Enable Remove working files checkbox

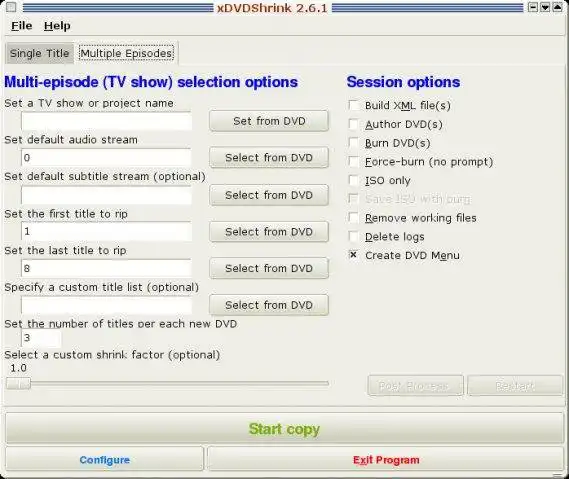coord(353,218)
